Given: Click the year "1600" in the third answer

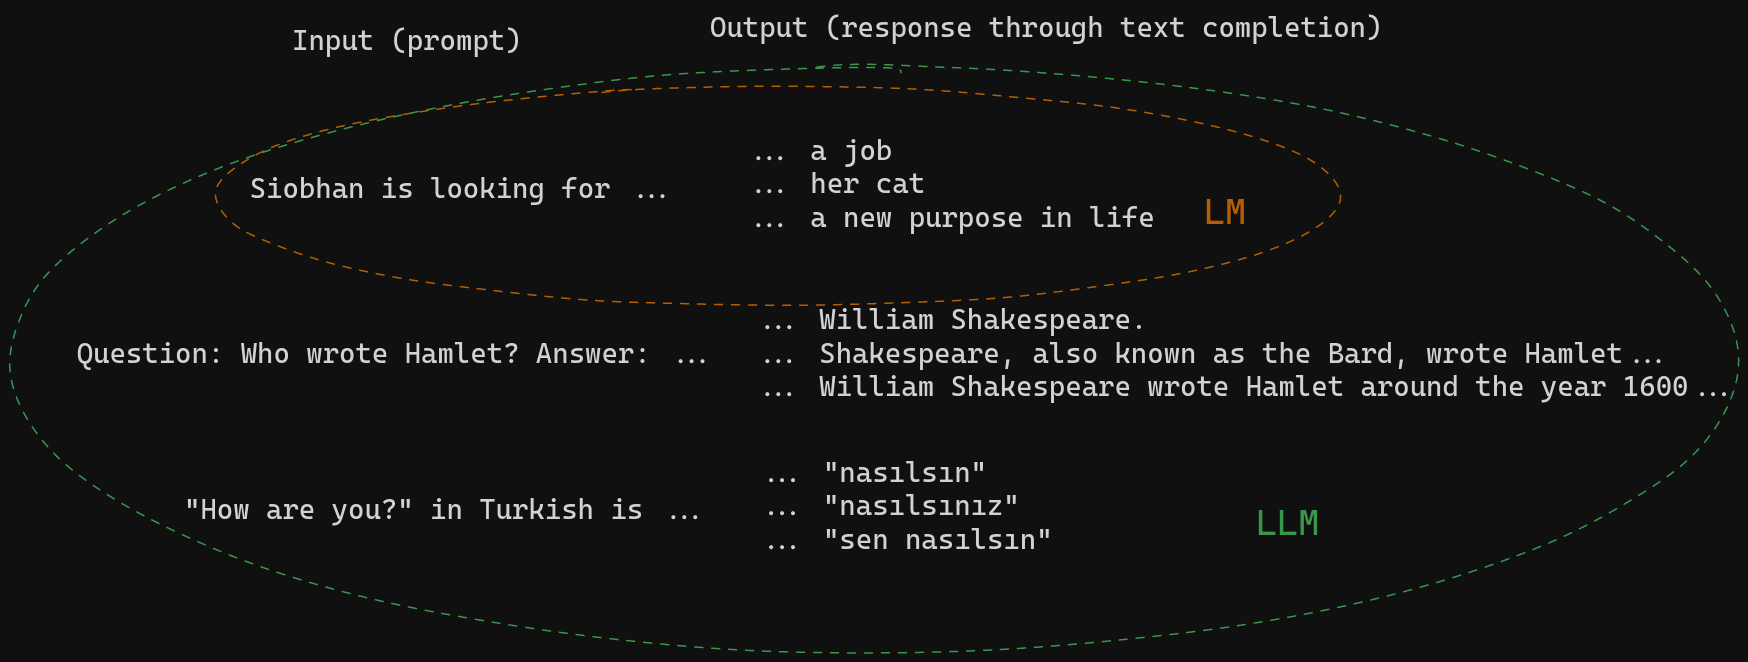Looking at the screenshot, I should tap(1654, 387).
